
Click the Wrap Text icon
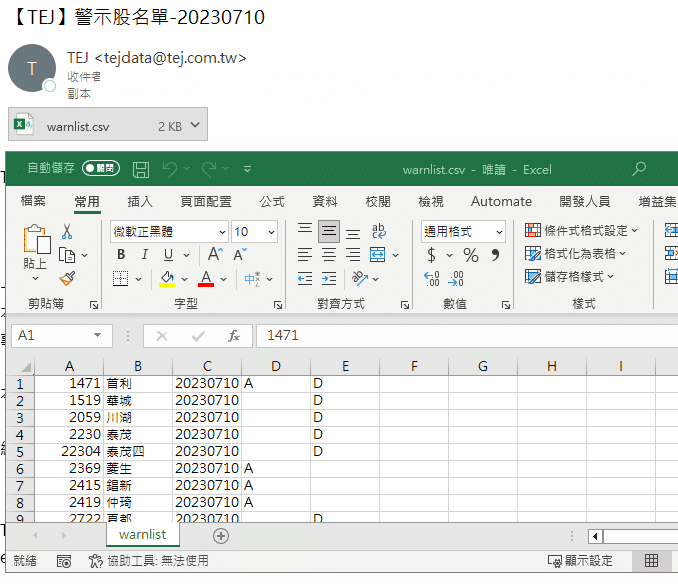pos(379,231)
